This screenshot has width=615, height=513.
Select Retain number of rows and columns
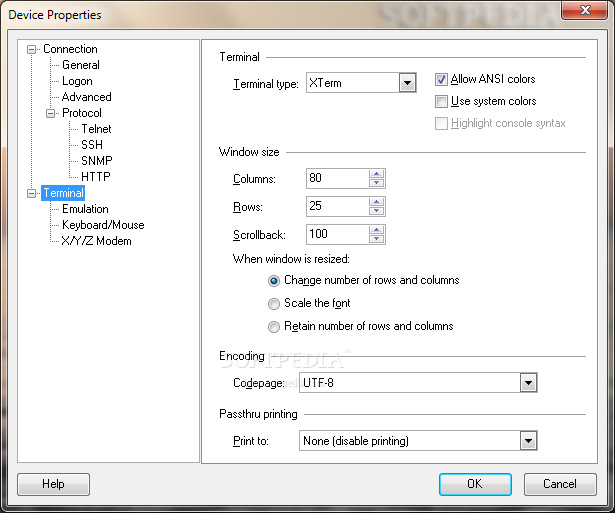(x=274, y=327)
